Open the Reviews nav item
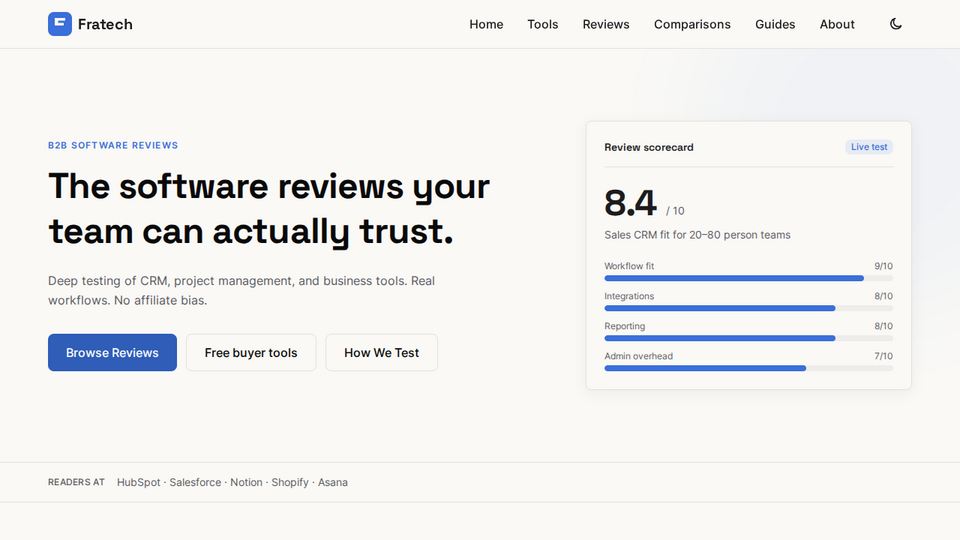960x540 pixels. click(606, 24)
